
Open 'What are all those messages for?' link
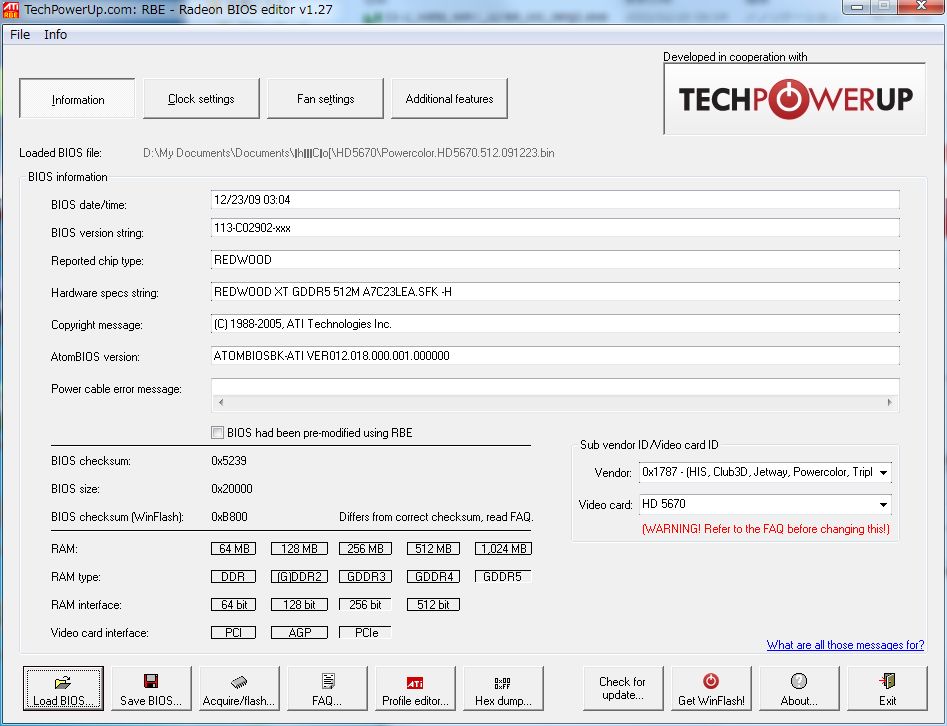click(x=845, y=644)
